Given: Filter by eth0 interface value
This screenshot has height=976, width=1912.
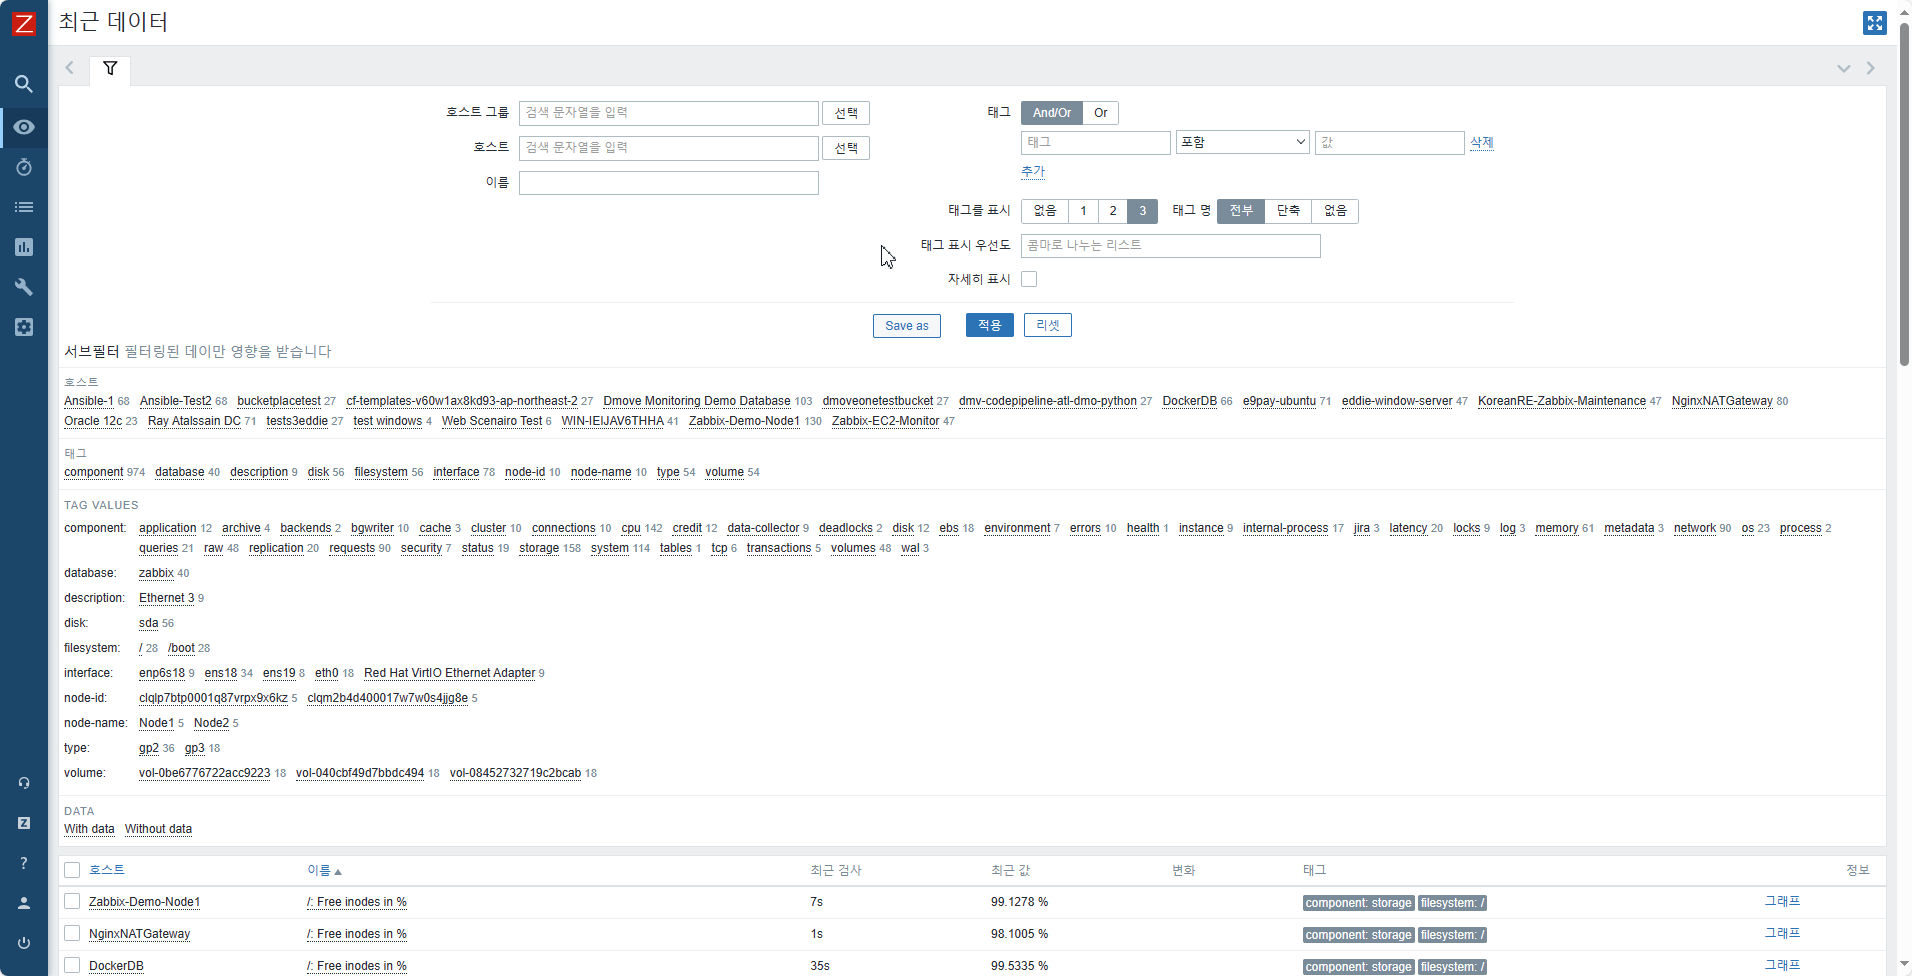Looking at the screenshot, I should point(327,673).
